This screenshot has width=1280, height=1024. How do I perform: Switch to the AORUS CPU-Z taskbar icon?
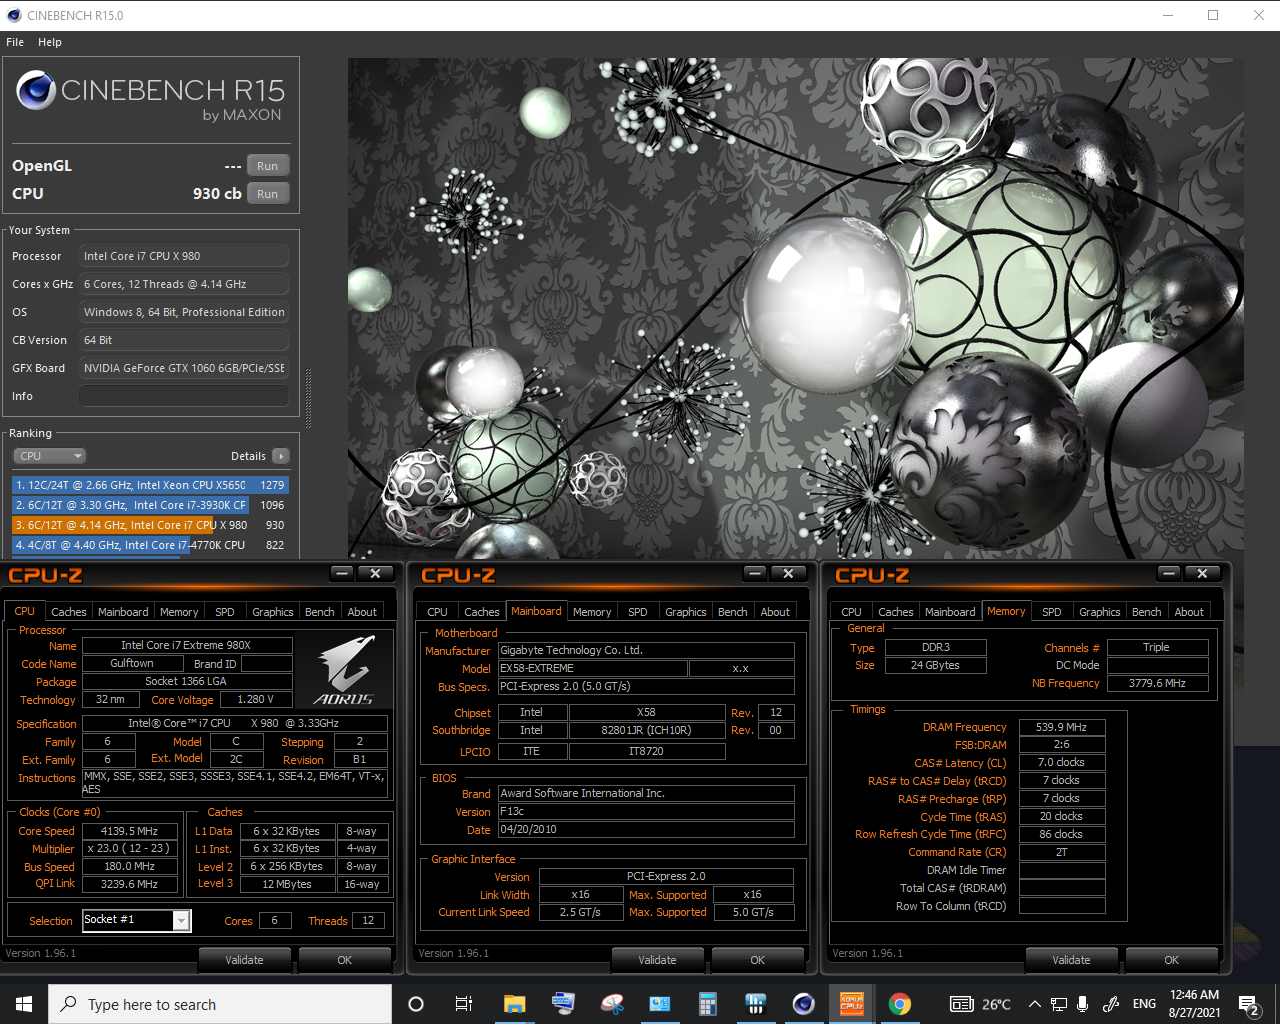tap(852, 1004)
